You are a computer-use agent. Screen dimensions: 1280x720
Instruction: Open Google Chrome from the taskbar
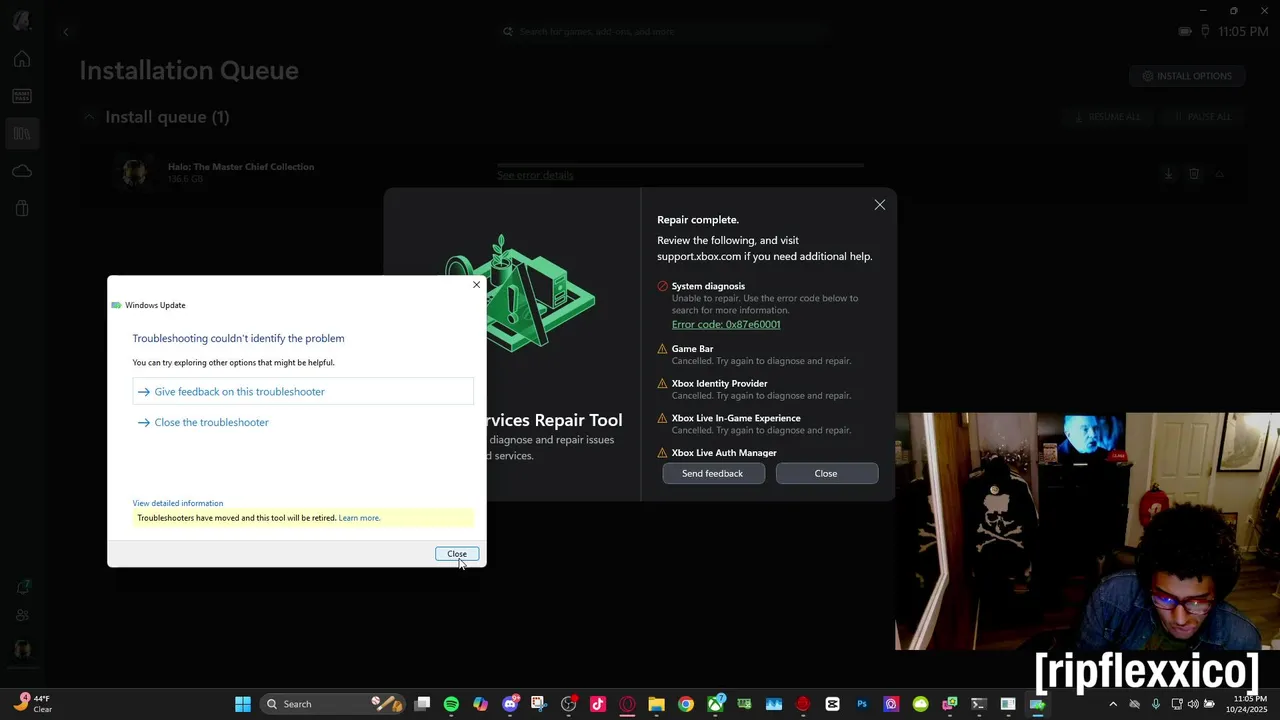(x=686, y=704)
